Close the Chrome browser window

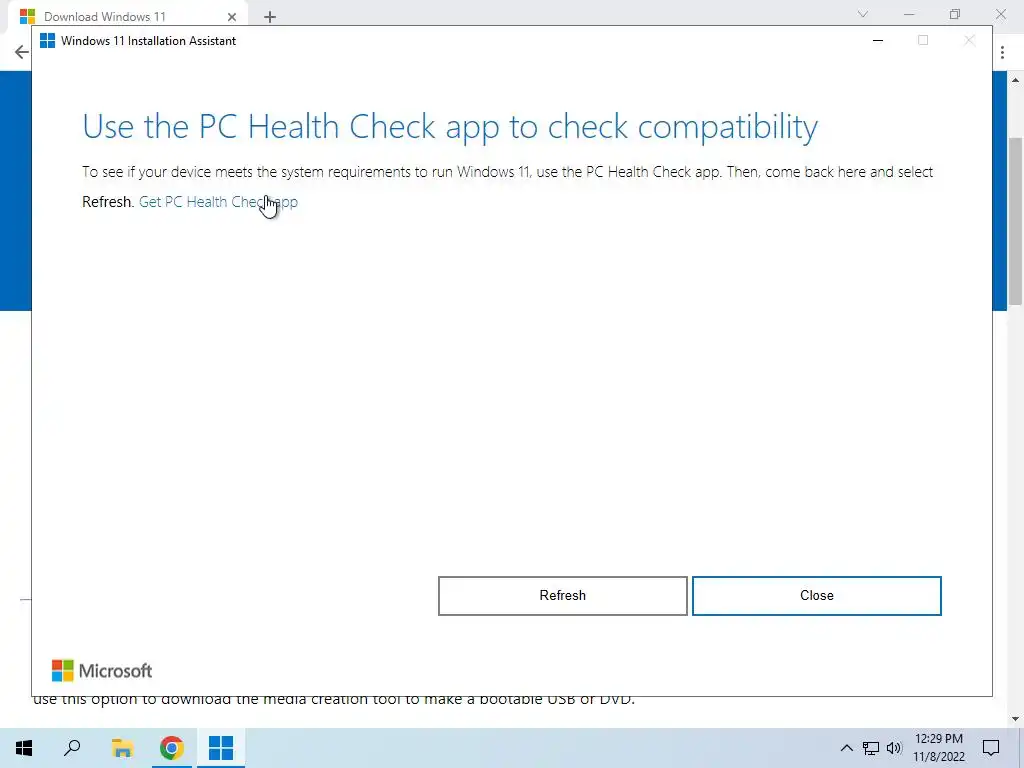(1000, 14)
